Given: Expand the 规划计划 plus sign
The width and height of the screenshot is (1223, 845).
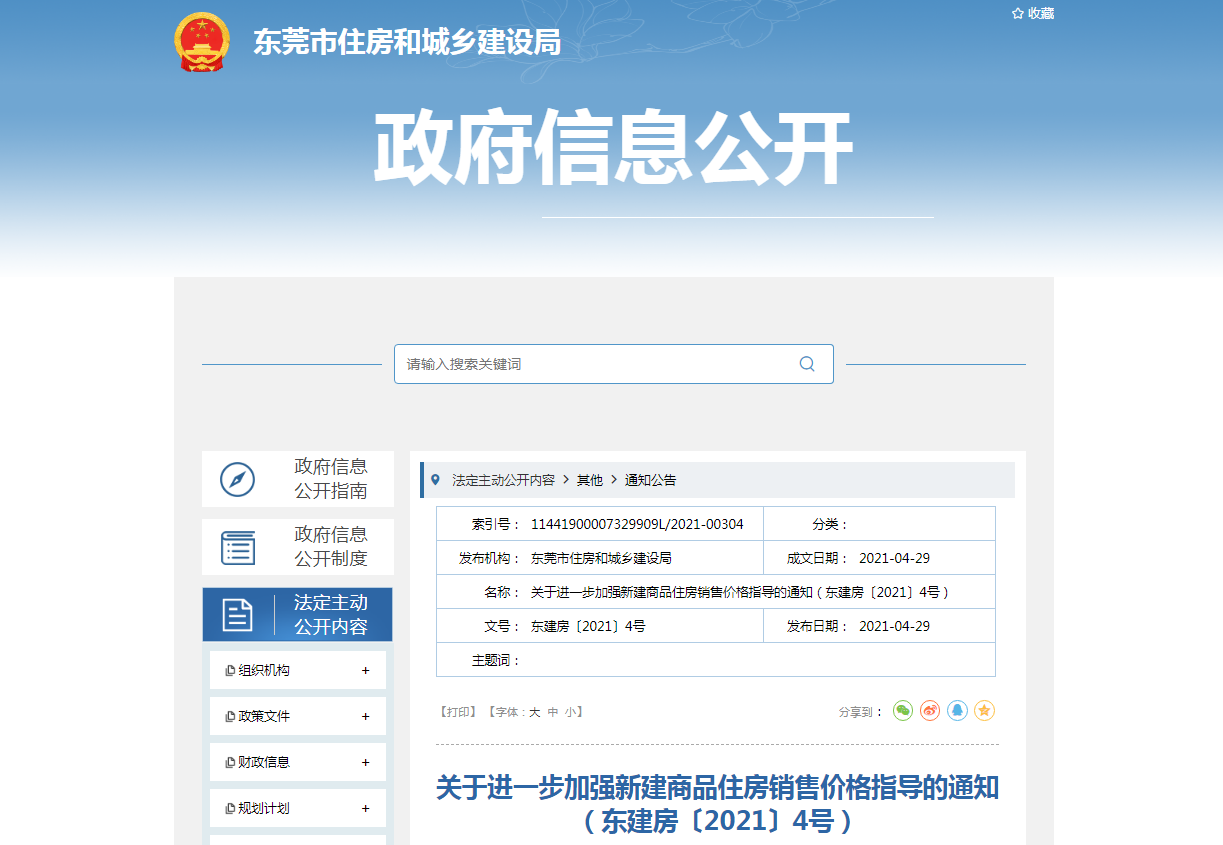Looking at the screenshot, I should point(366,809).
